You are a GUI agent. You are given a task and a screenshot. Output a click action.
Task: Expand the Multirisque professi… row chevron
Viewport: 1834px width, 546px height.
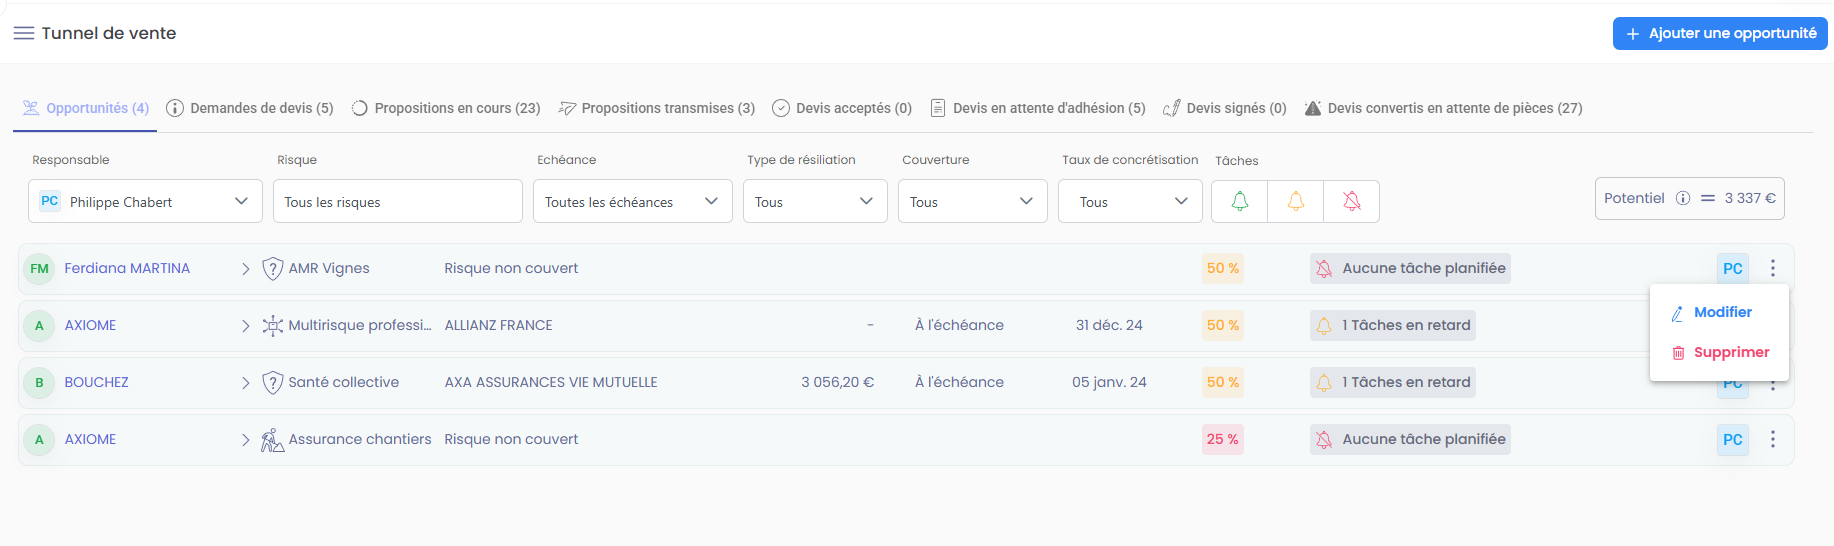(x=245, y=325)
